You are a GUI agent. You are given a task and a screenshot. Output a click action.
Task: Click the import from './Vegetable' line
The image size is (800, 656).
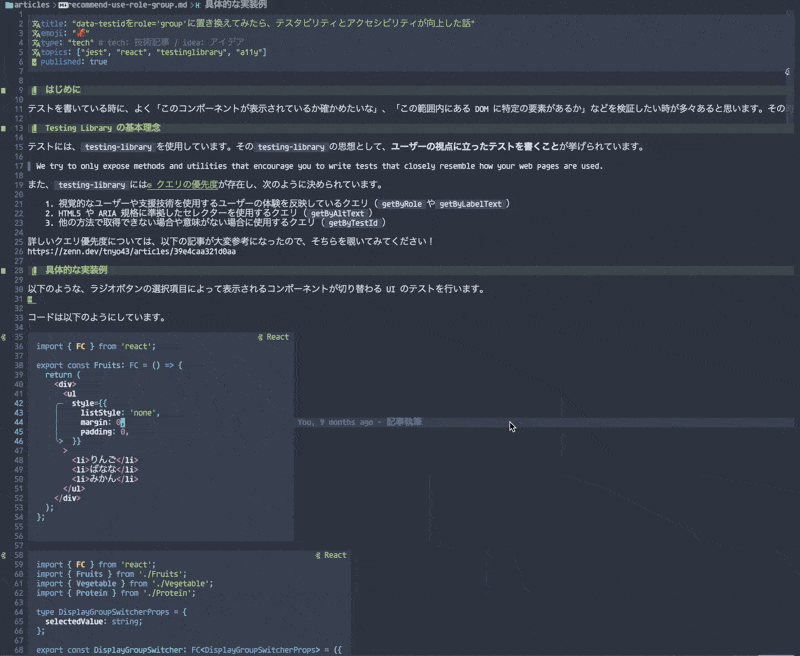click(x=125, y=584)
